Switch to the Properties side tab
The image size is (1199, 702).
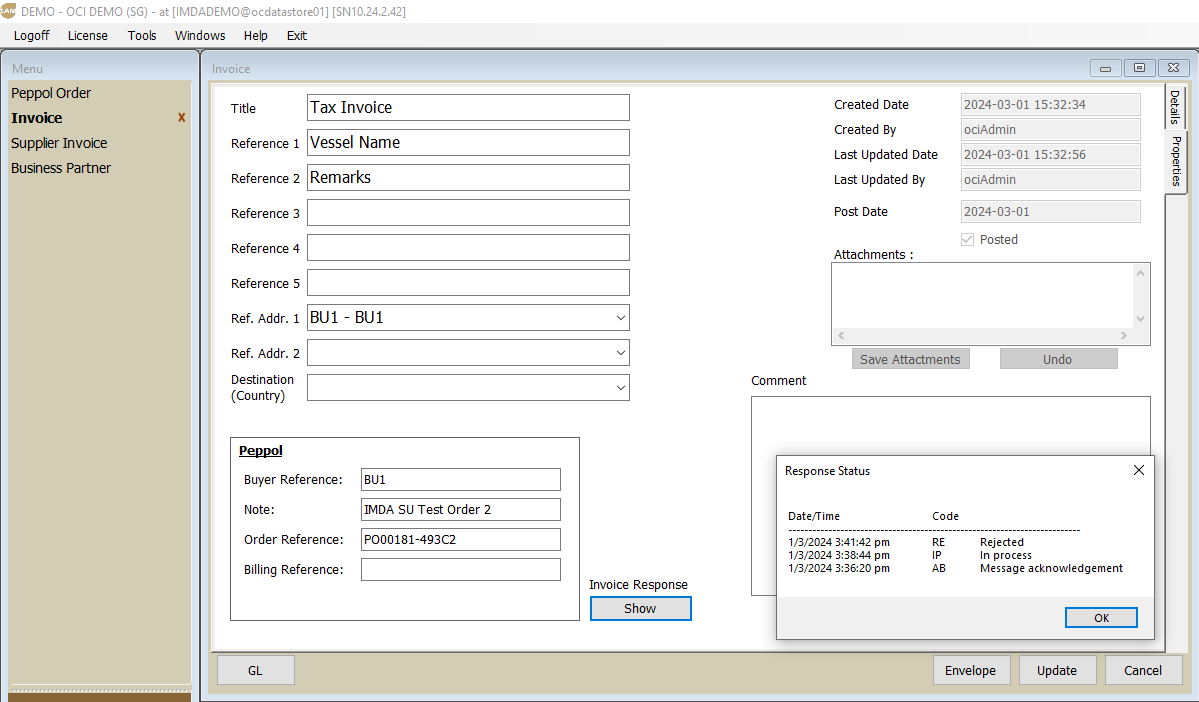[1176, 161]
